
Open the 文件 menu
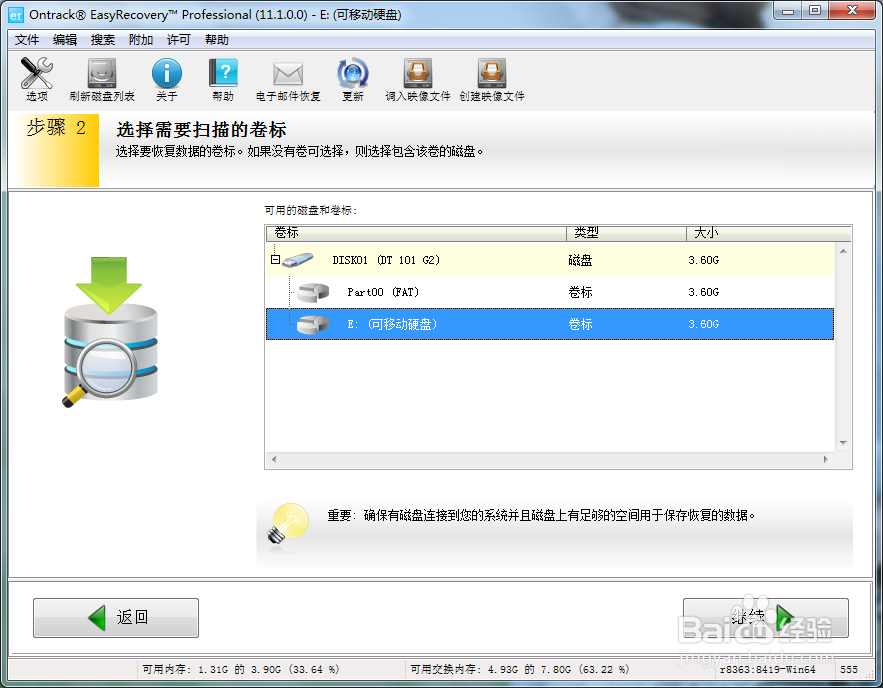click(x=26, y=40)
